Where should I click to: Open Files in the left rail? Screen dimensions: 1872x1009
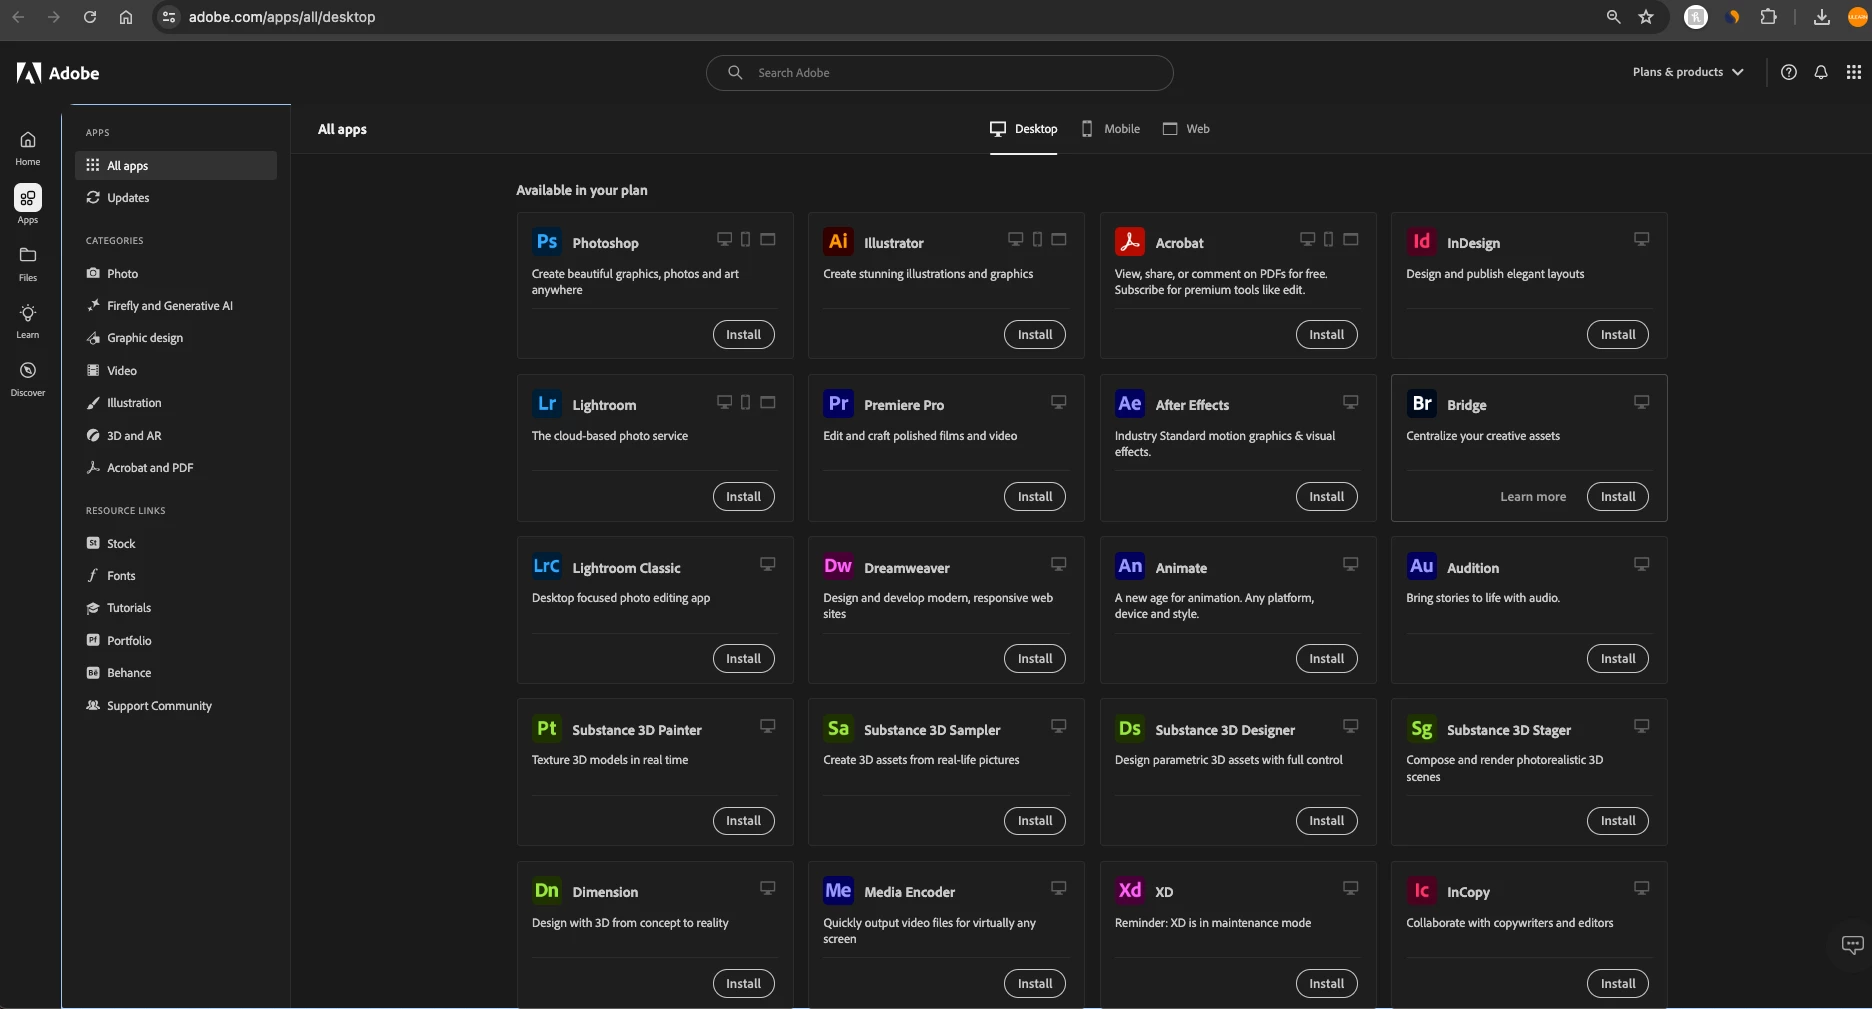[x=28, y=264]
